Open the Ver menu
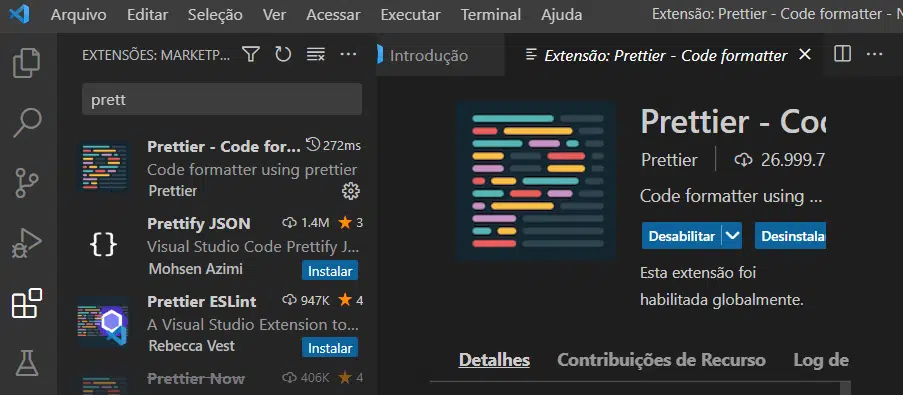The height and width of the screenshot is (395, 903). [274, 14]
